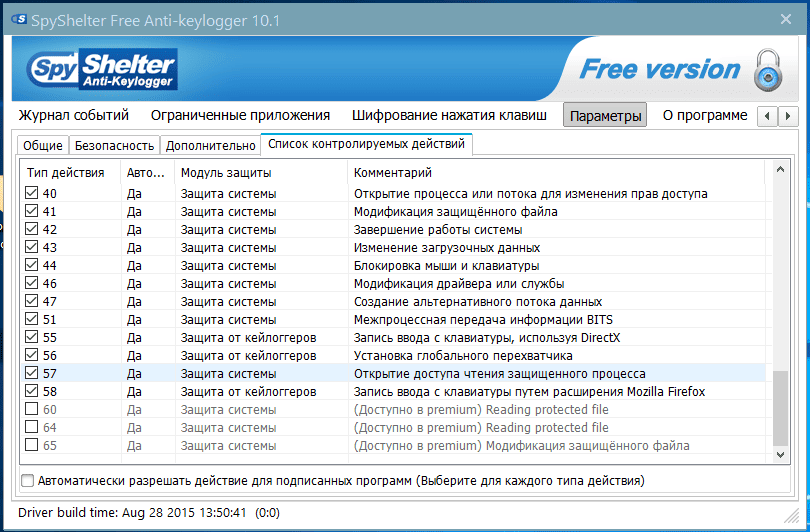Open the Безопасность subtab
The height and width of the screenshot is (532, 810).
point(114,145)
